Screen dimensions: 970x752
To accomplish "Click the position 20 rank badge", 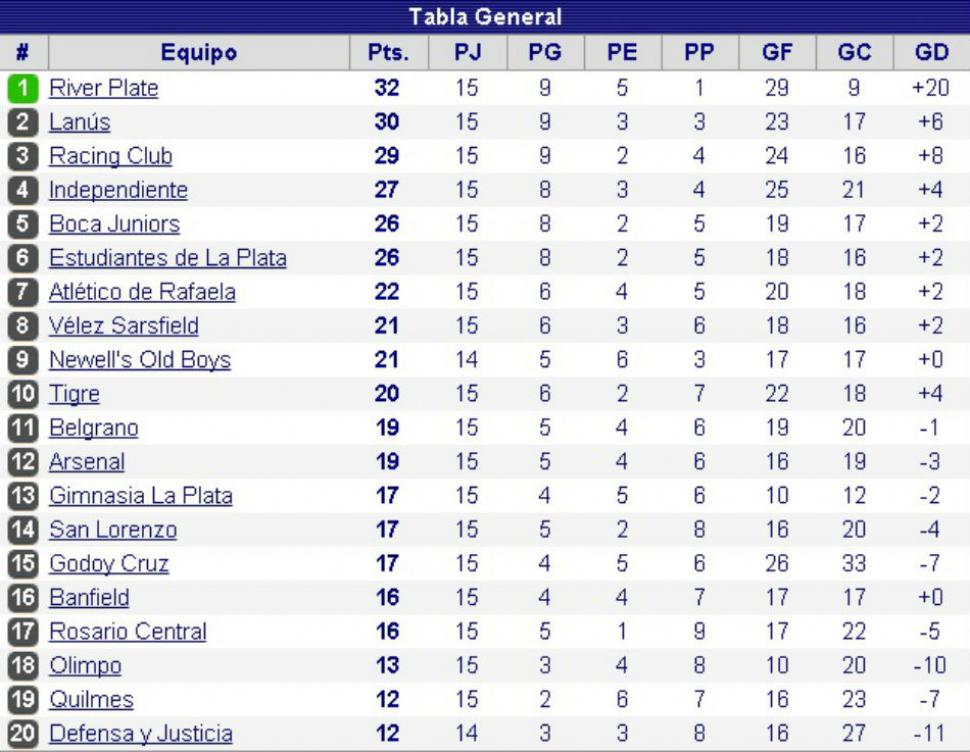I will click(23, 733).
